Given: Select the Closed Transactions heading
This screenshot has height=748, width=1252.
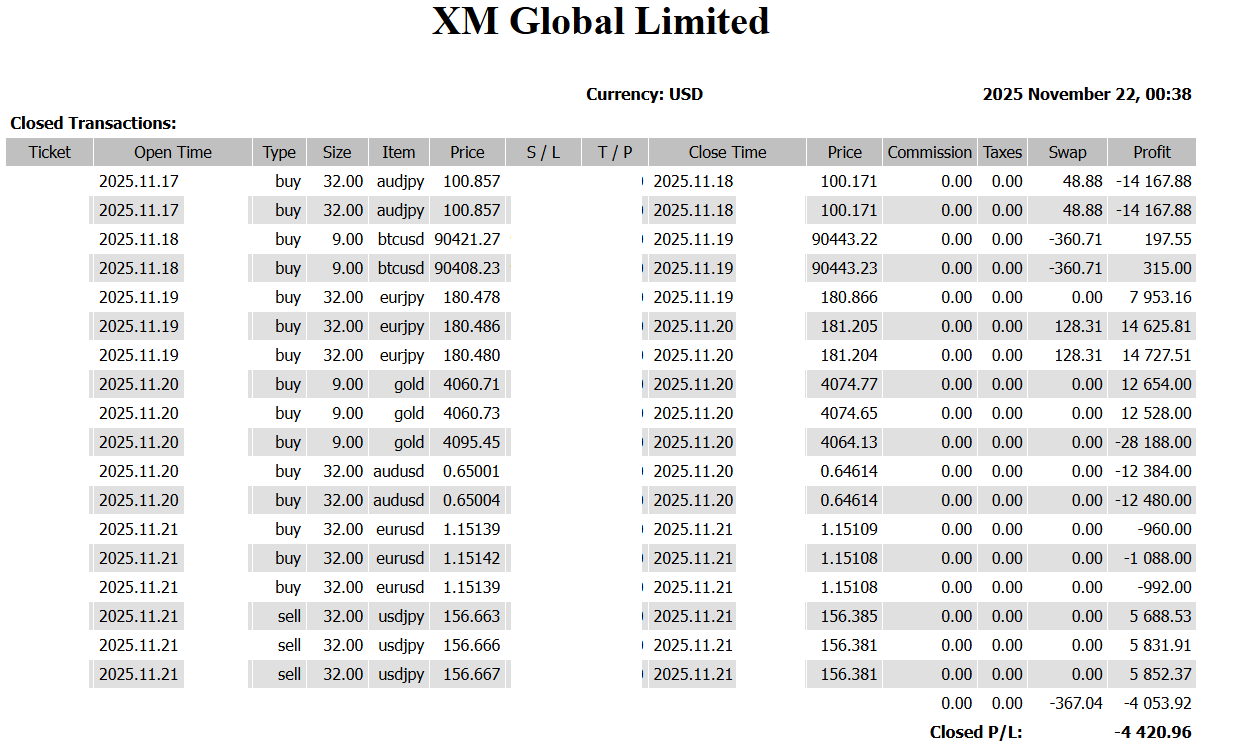Looking at the screenshot, I should (93, 123).
